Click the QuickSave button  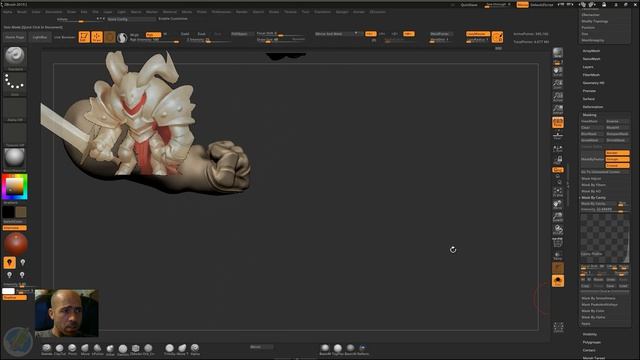click(x=469, y=5)
